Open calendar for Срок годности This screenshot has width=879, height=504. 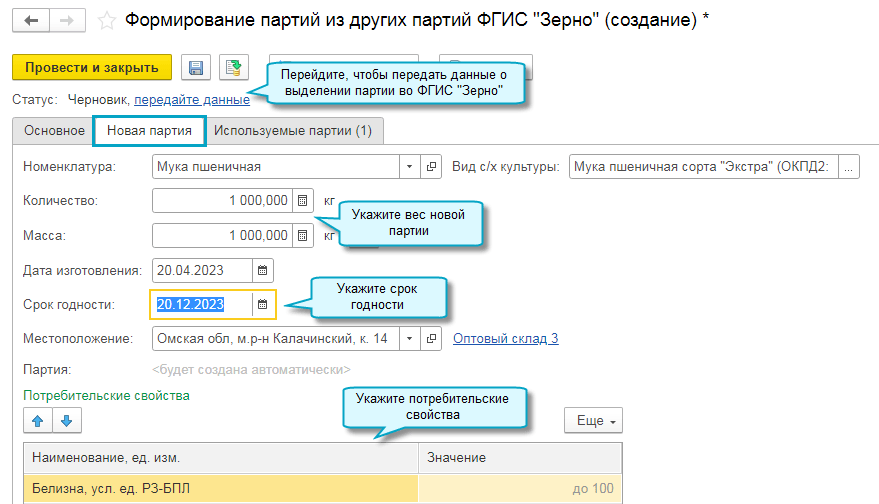click(263, 304)
